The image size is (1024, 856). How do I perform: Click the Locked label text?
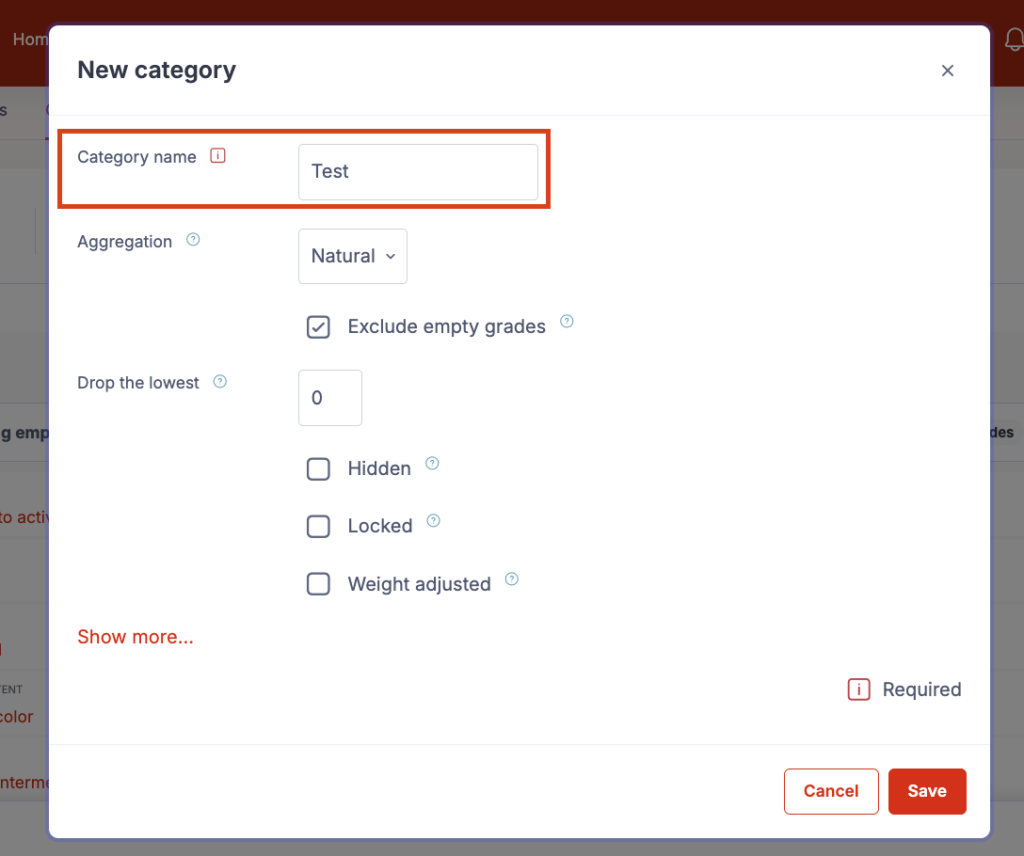point(380,526)
